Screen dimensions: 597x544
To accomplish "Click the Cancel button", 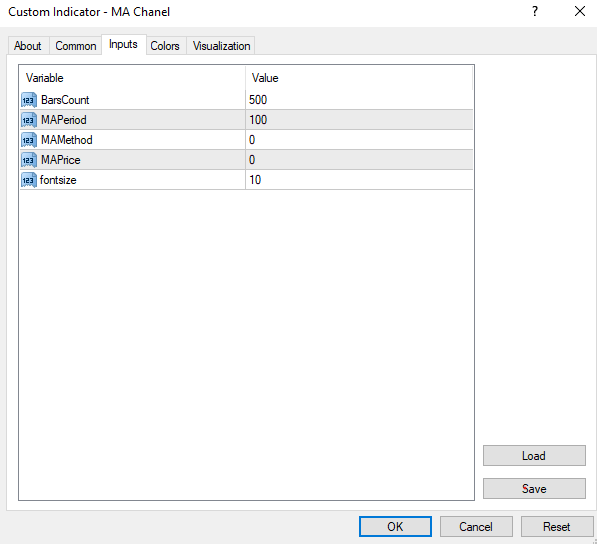I will click(x=476, y=527).
